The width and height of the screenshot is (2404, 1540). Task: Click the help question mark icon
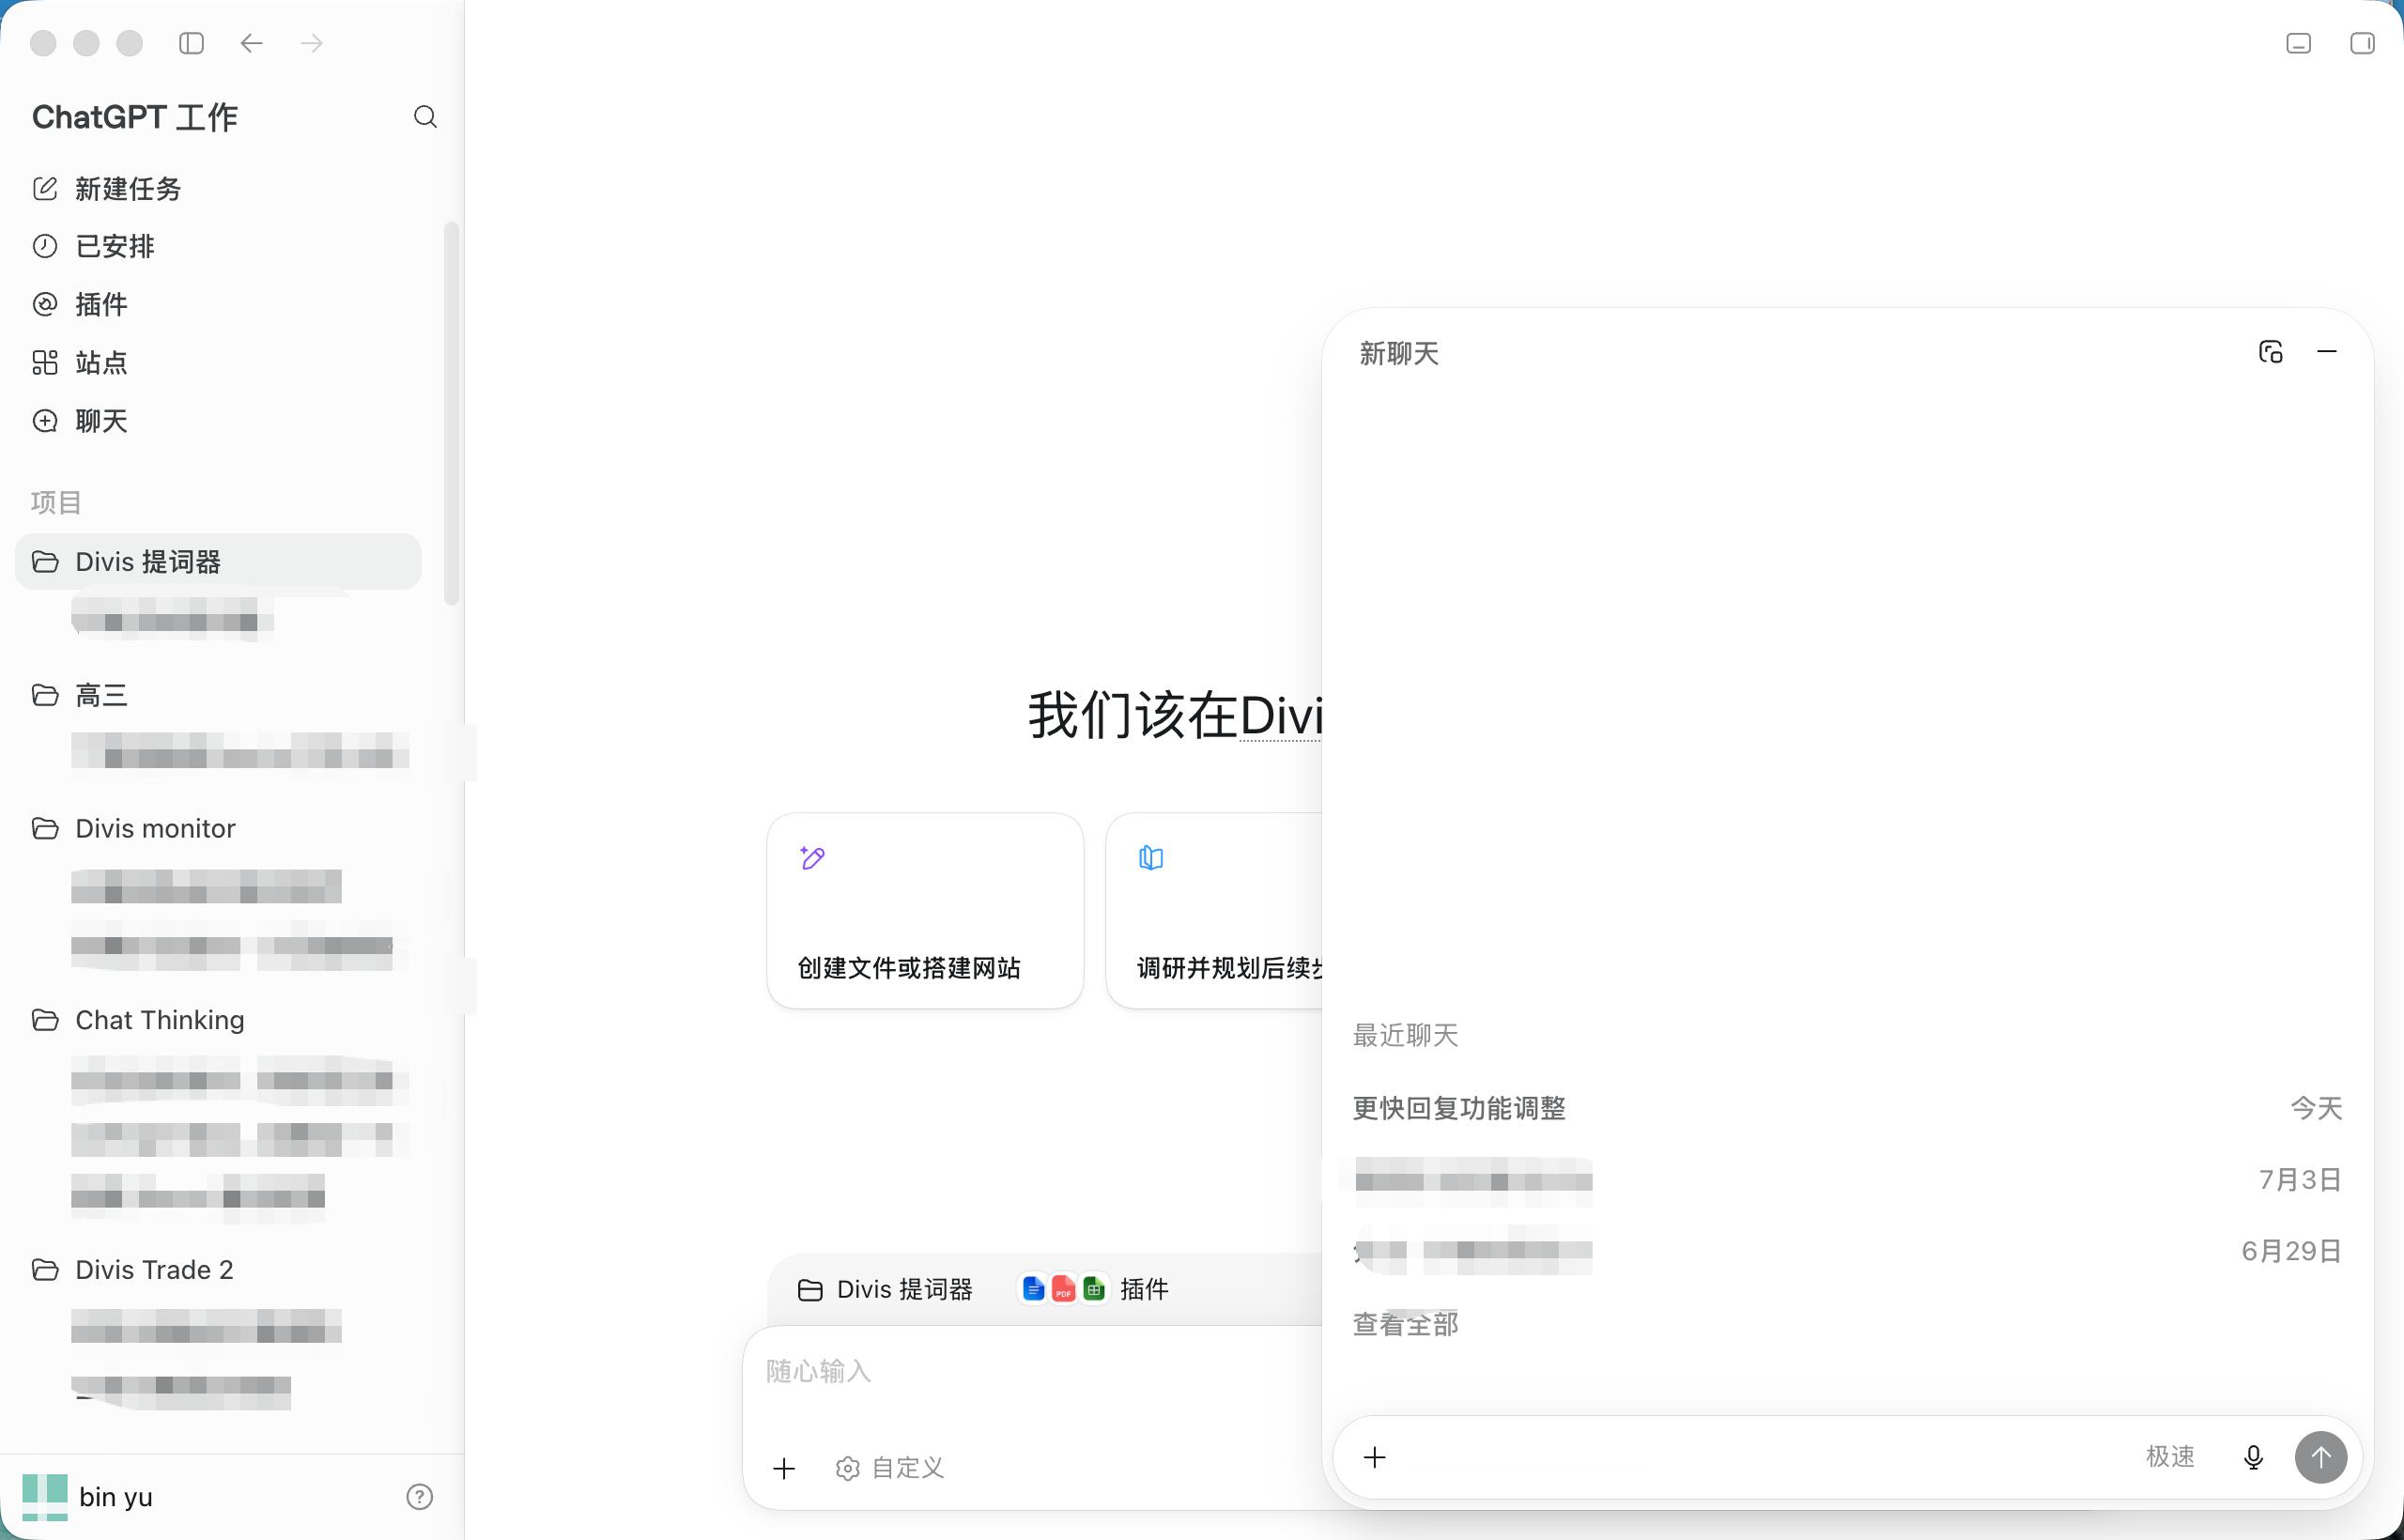419,1497
